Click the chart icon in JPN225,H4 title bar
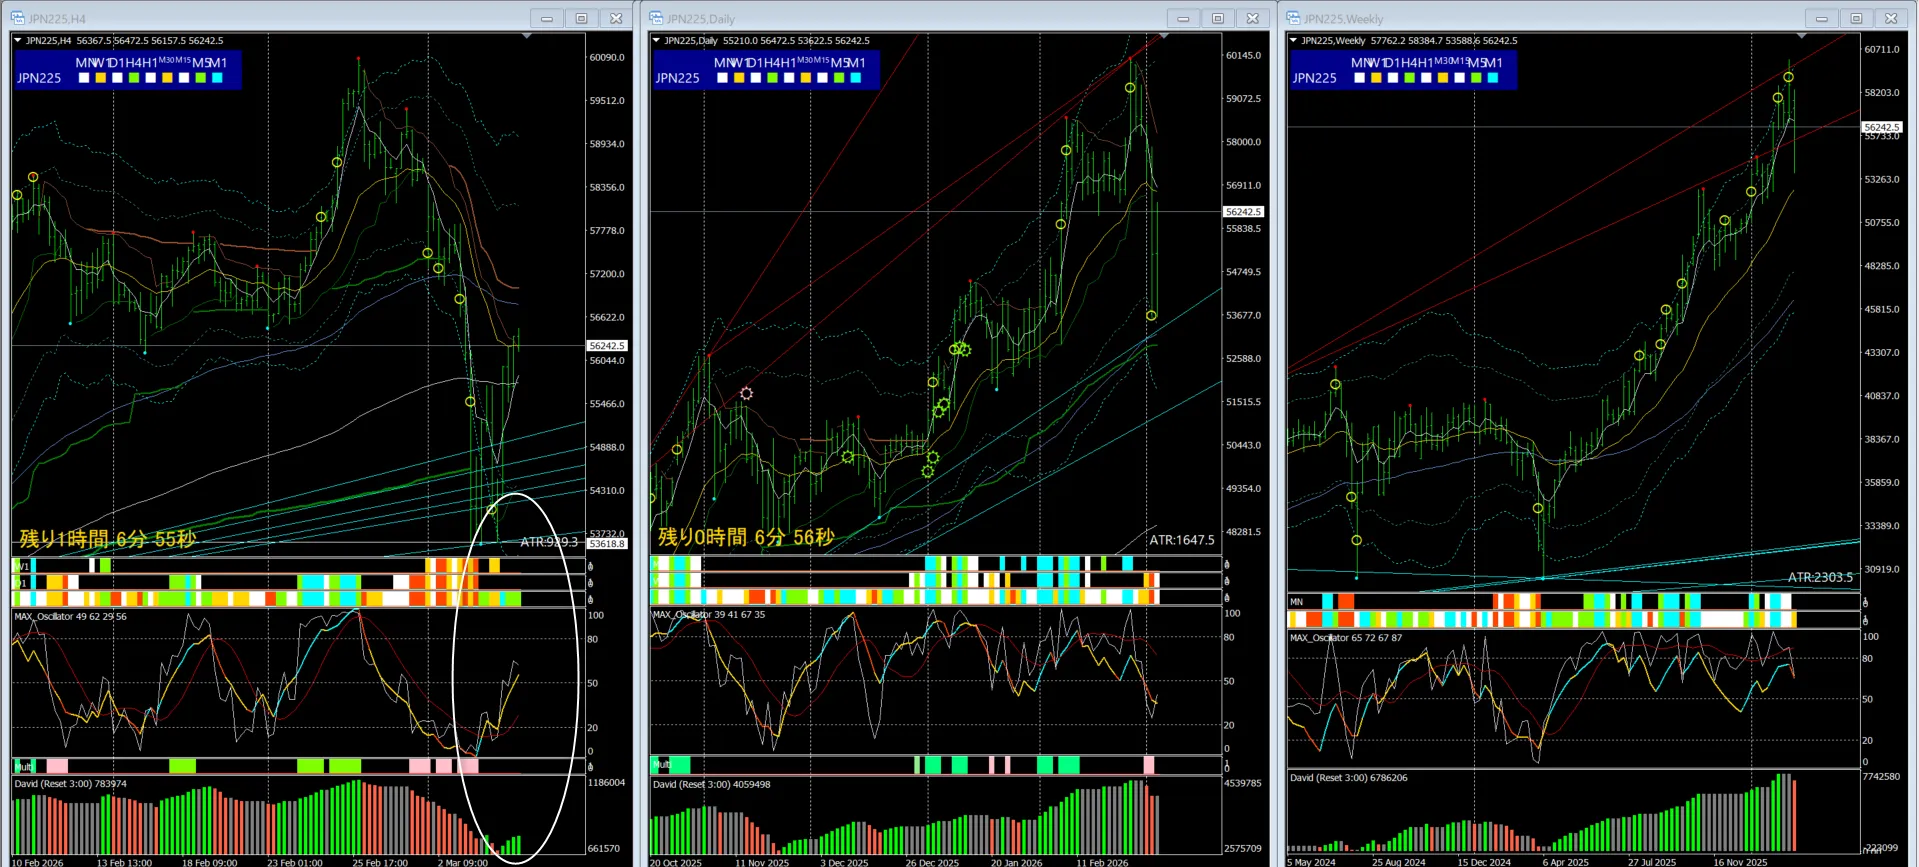The height and width of the screenshot is (867, 1919). pos(17,18)
